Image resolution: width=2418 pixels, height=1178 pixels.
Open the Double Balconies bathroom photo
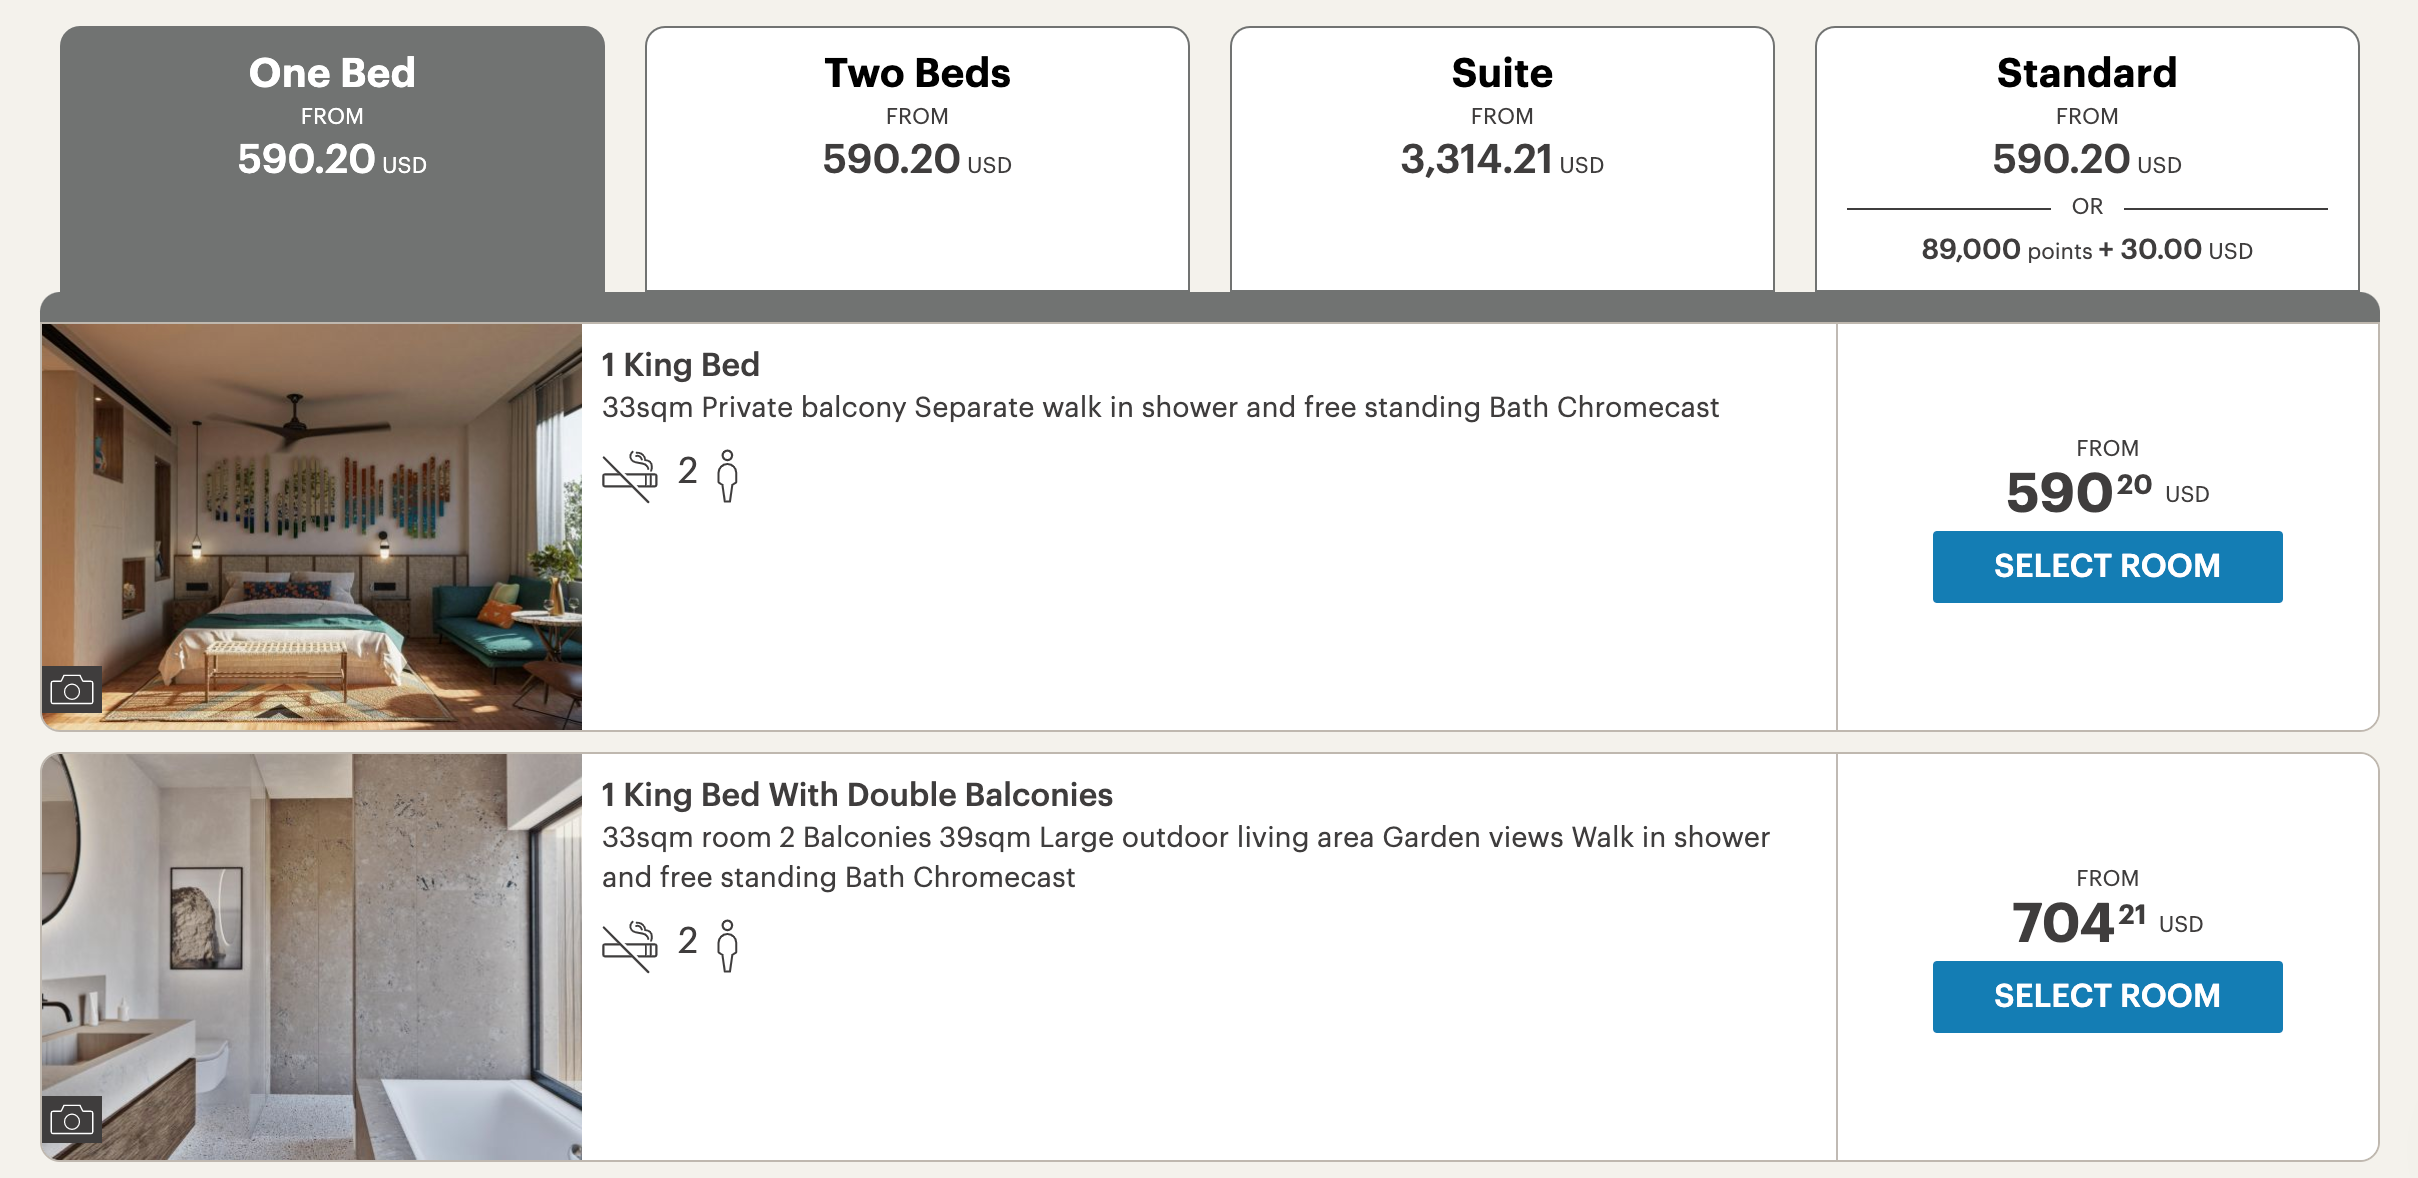coord(312,956)
